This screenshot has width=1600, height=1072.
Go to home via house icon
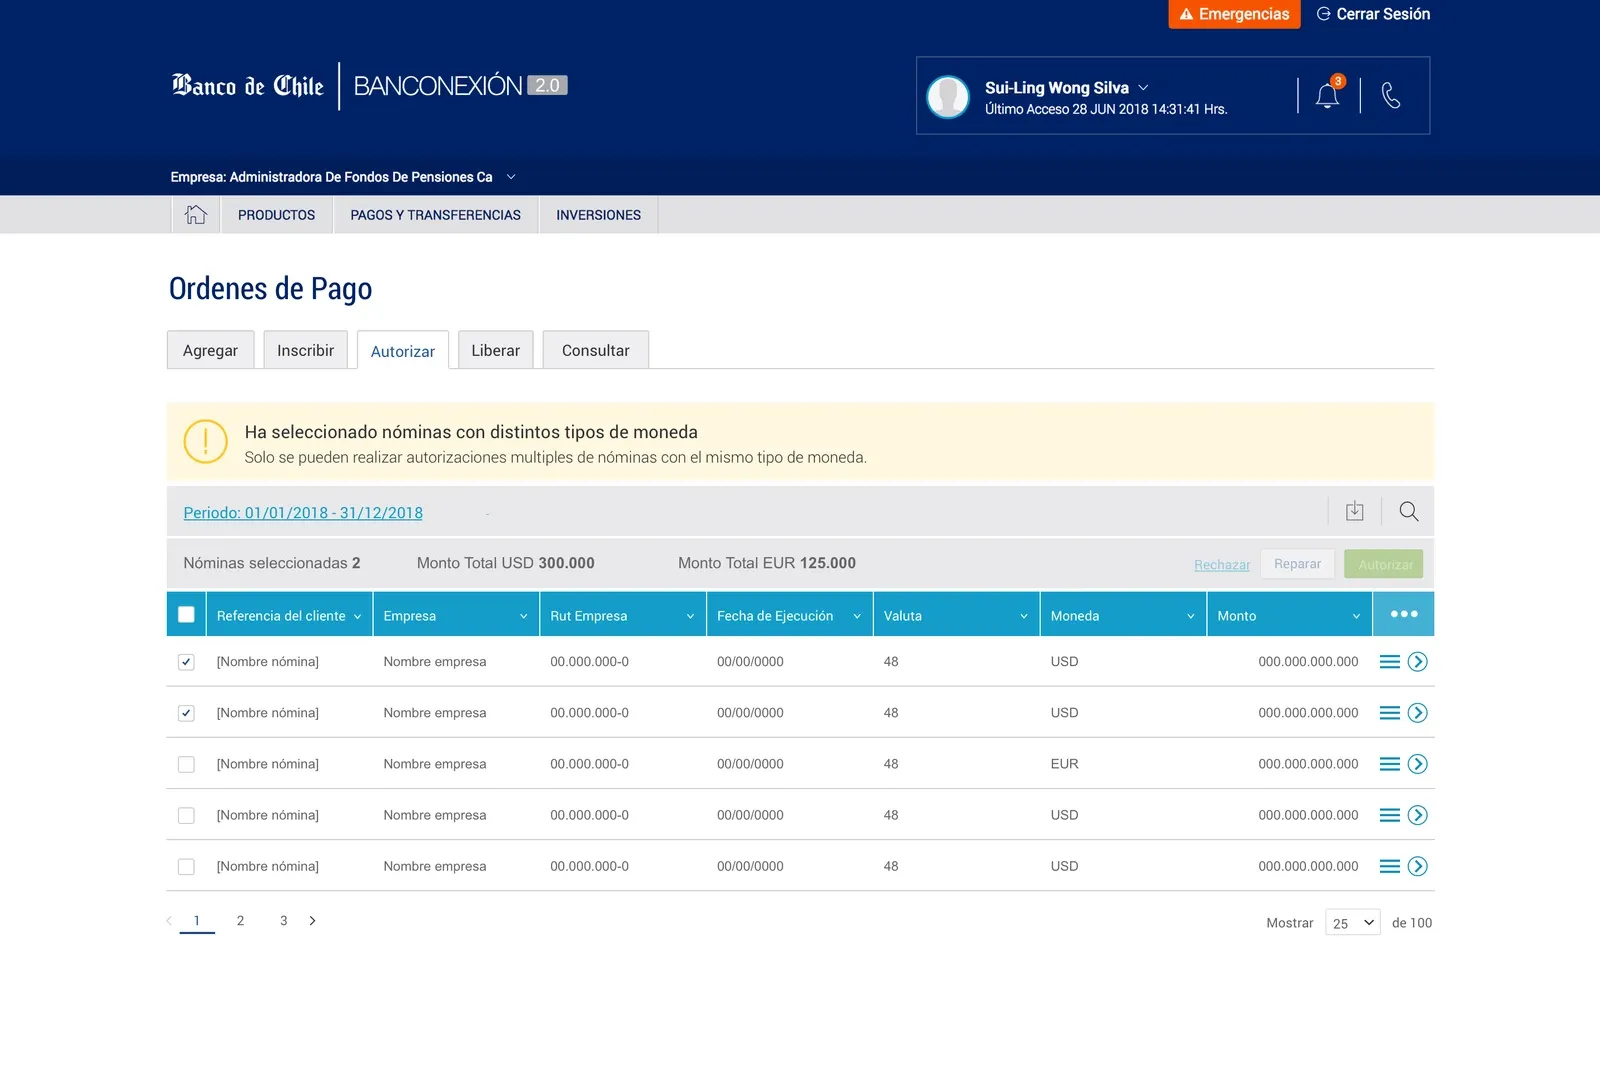[196, 214]
